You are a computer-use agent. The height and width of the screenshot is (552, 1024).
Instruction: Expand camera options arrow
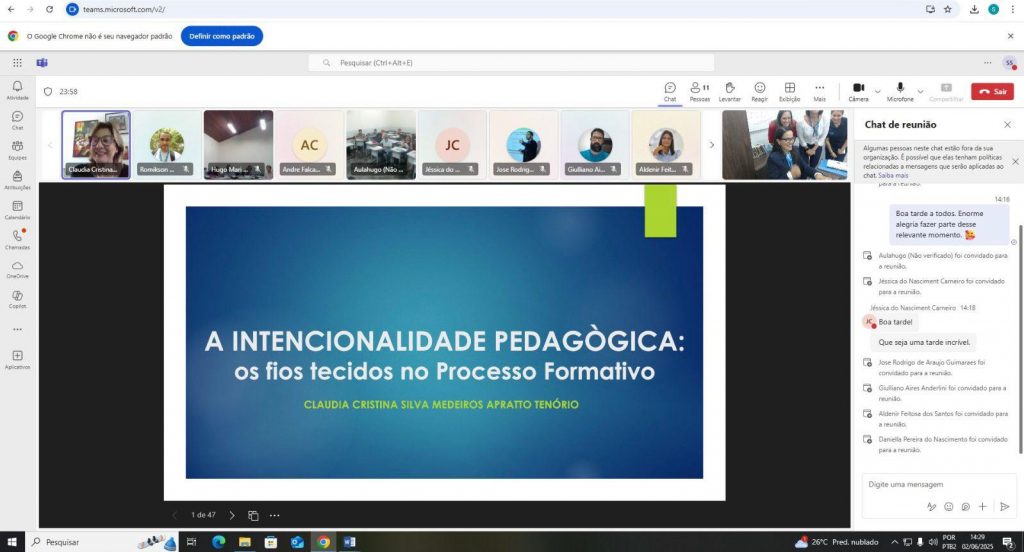[x=878, y=91]
